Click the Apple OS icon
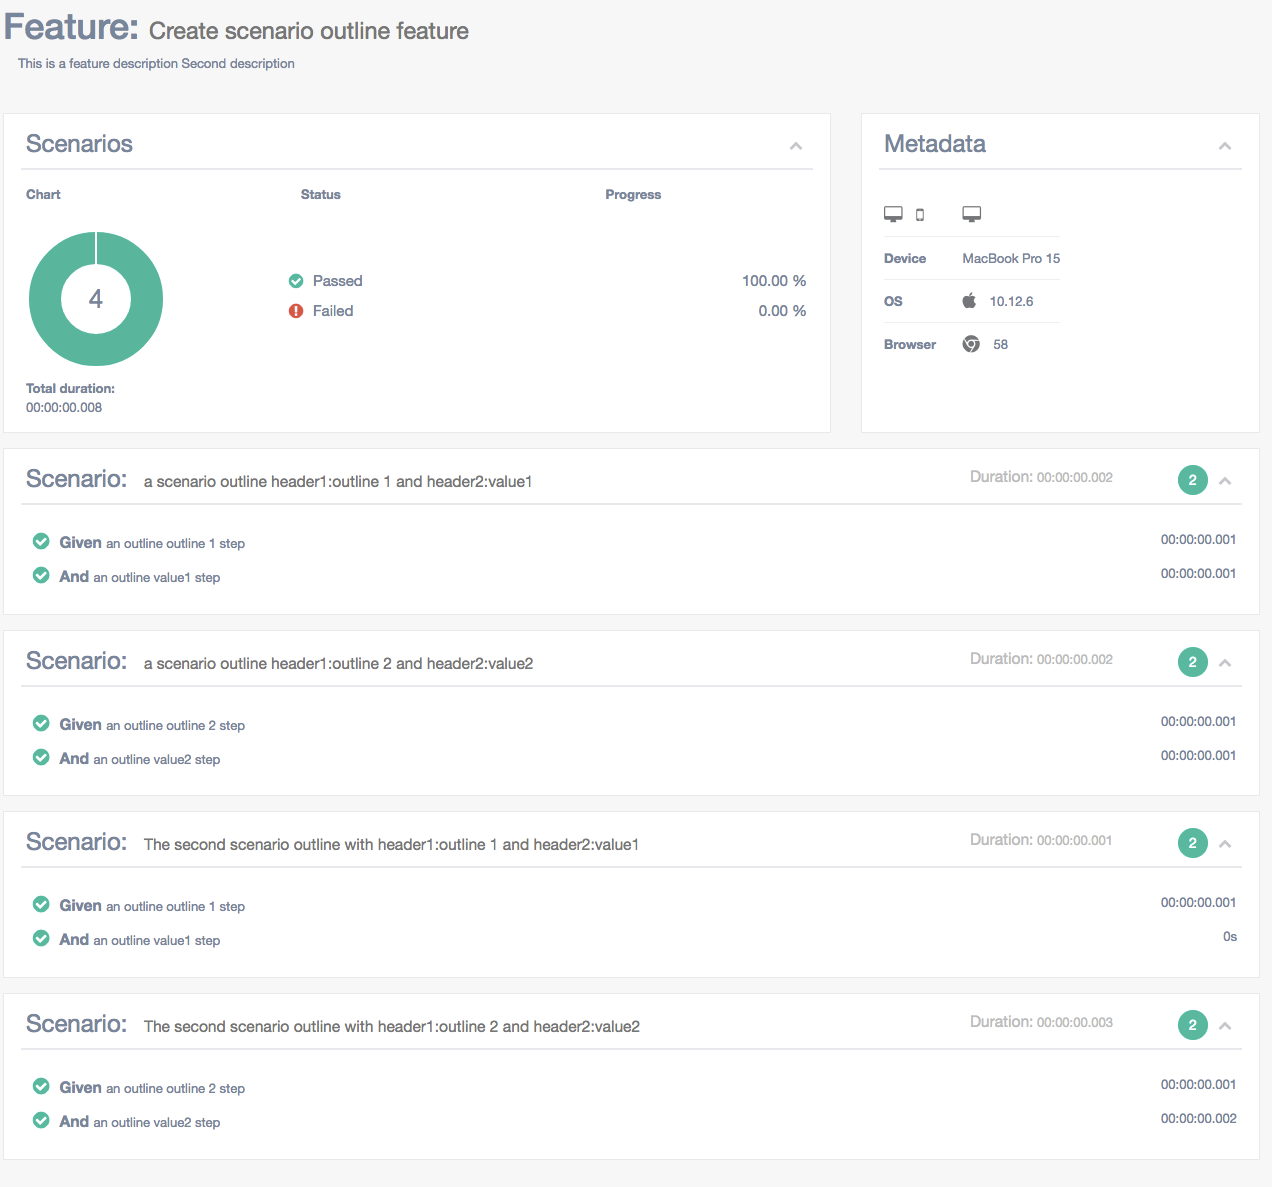Image resolution: width=1272 pixels, height=1187 pixels. [x=969, y=301]
